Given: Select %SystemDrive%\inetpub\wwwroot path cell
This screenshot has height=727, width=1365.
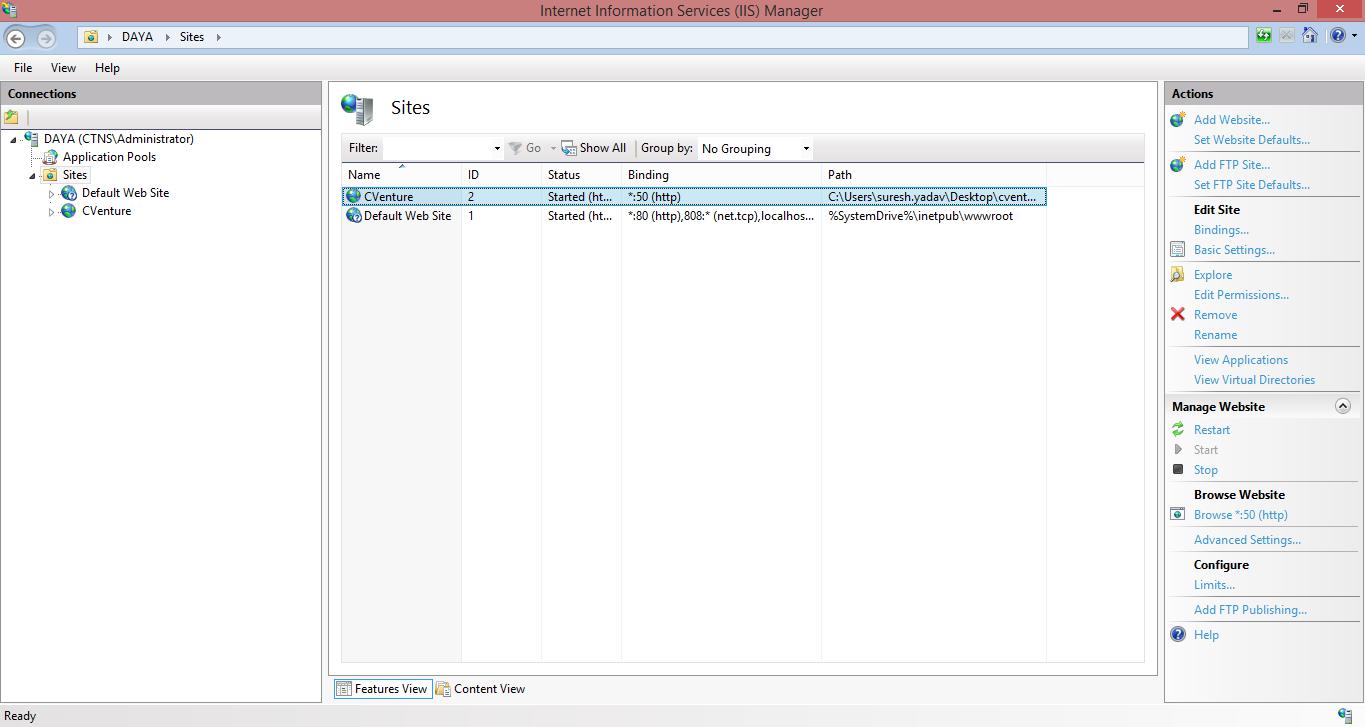Looking at the screenshot, I should (x=920, y=216).
